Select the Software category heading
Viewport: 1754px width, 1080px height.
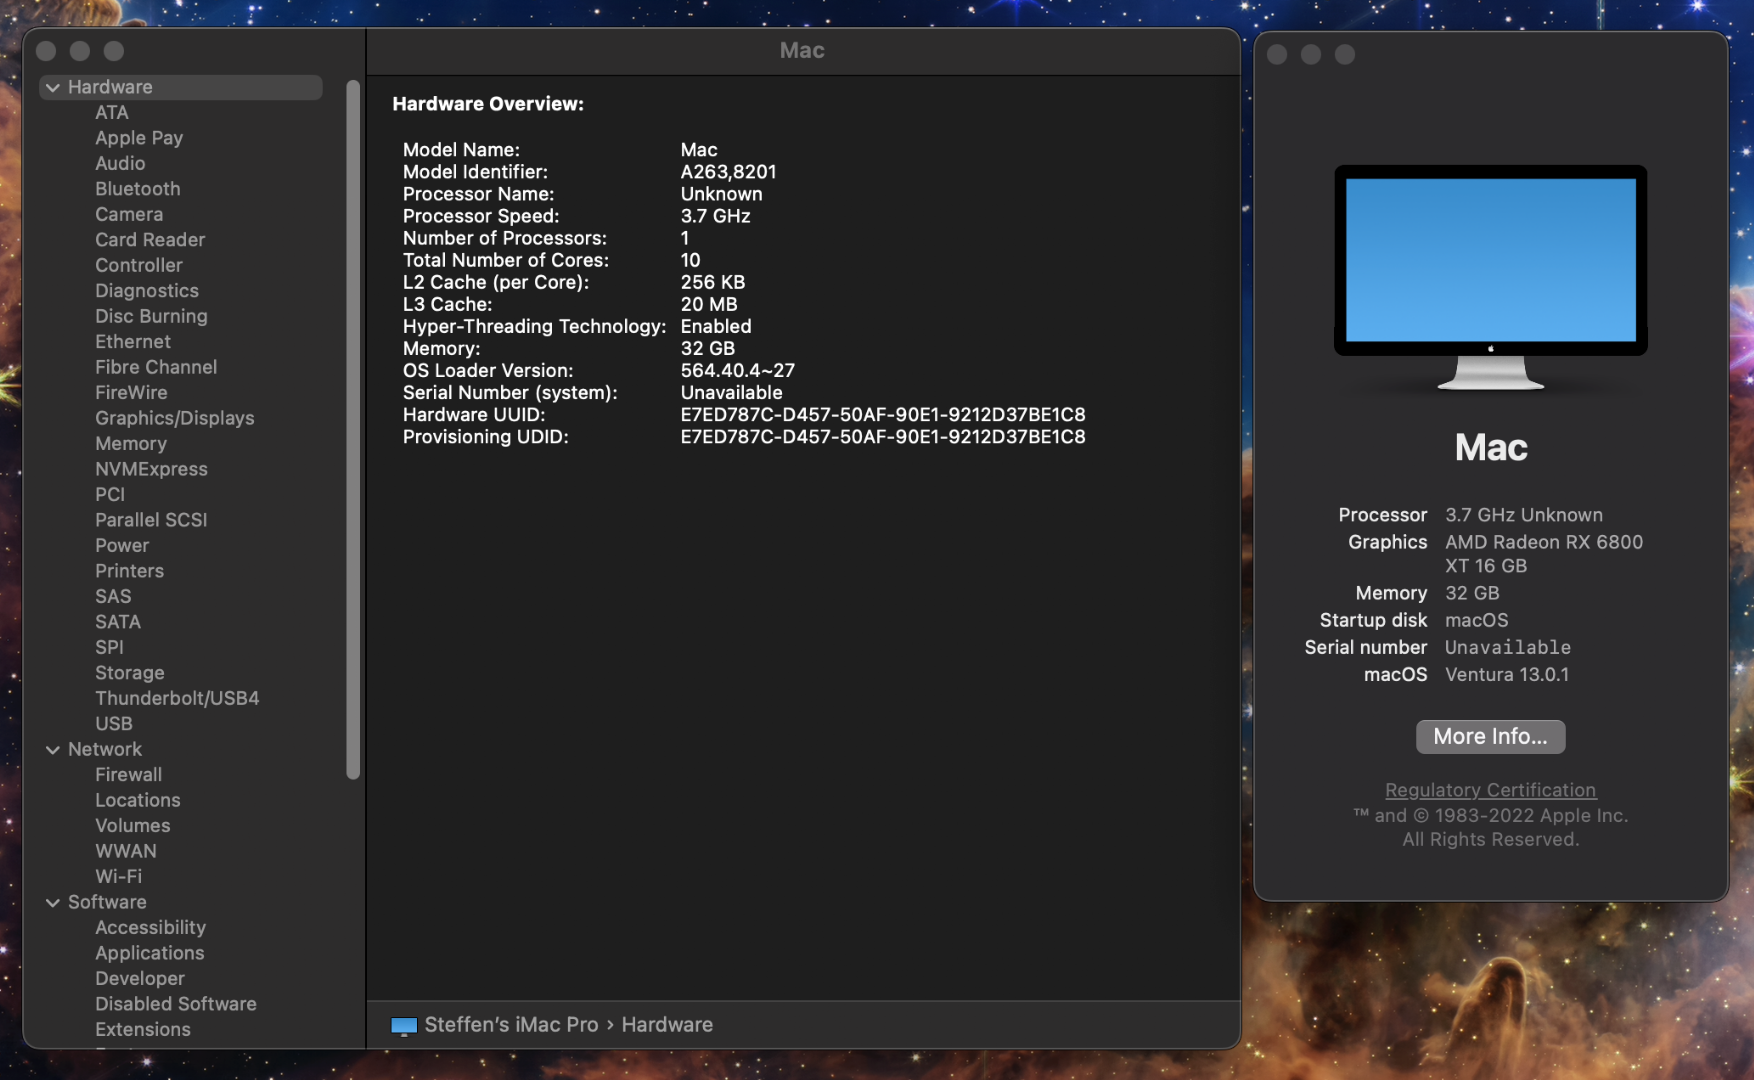107,903
